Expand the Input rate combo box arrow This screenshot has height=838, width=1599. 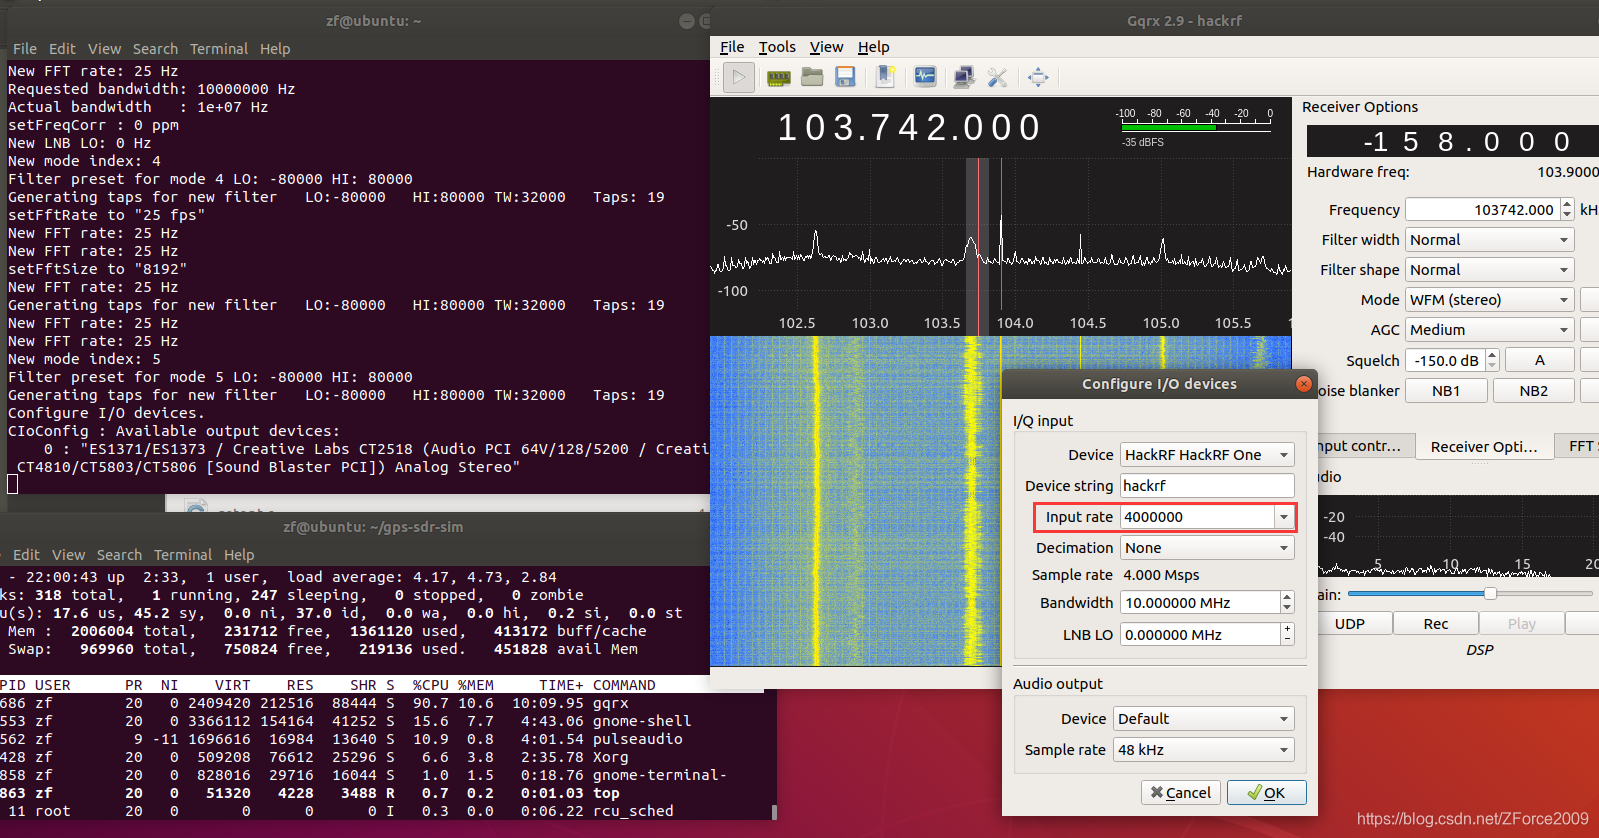coord(1284,517)
